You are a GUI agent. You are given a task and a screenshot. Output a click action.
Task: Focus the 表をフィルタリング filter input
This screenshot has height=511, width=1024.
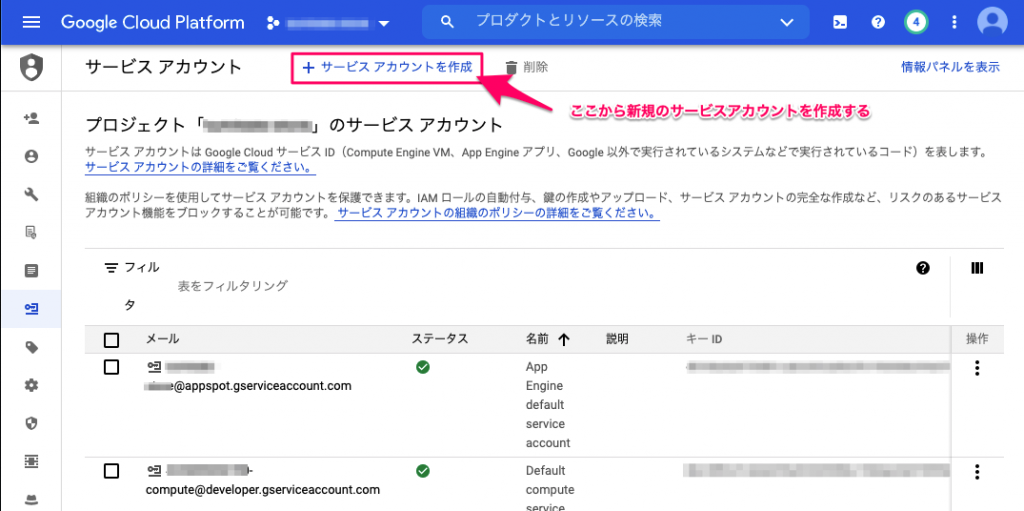click(232, 286)
